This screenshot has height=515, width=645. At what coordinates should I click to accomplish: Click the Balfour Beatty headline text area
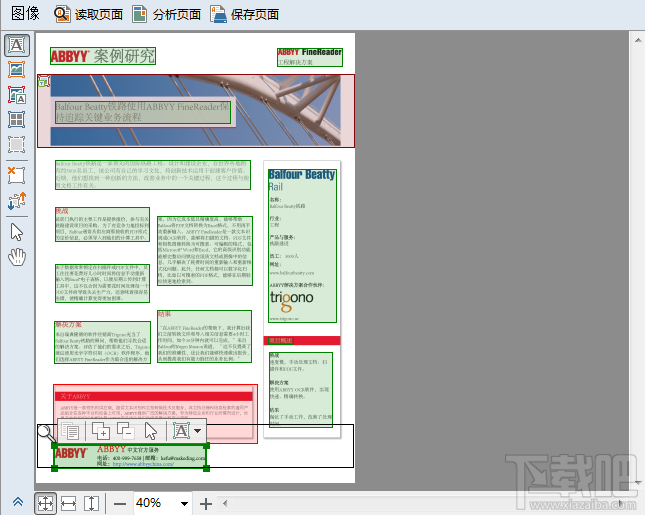click(x=143, y=112)
